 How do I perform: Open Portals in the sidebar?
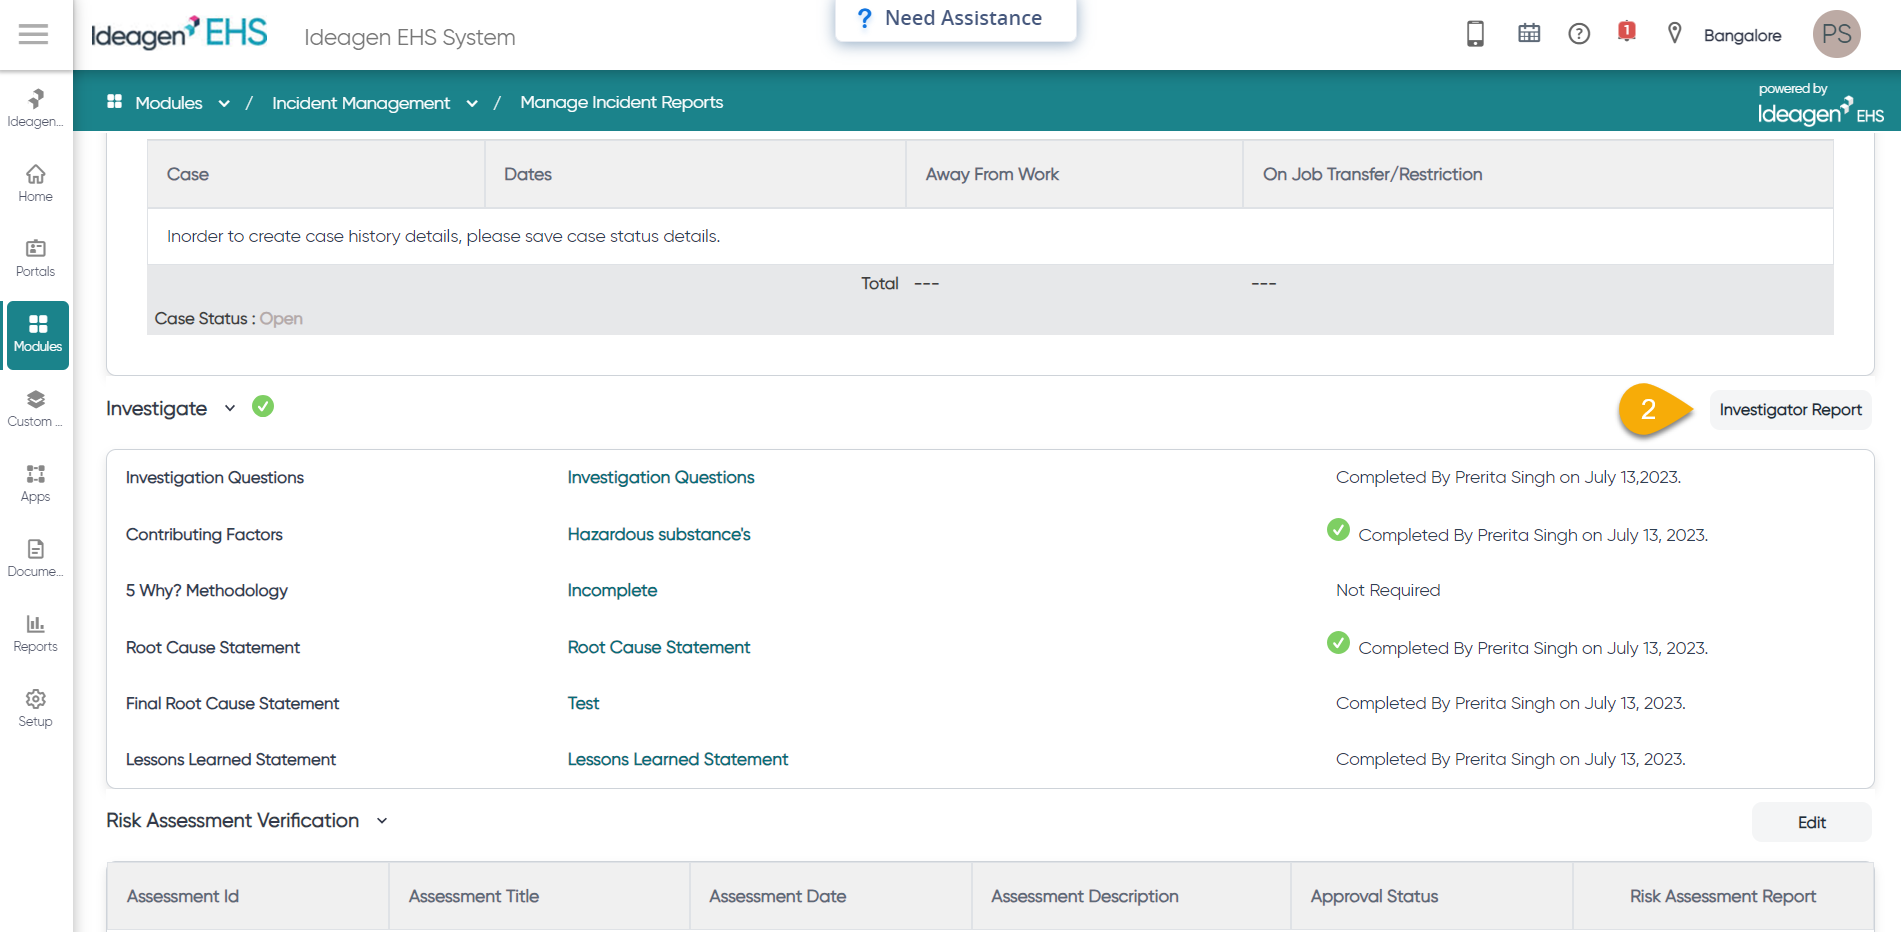36,258
